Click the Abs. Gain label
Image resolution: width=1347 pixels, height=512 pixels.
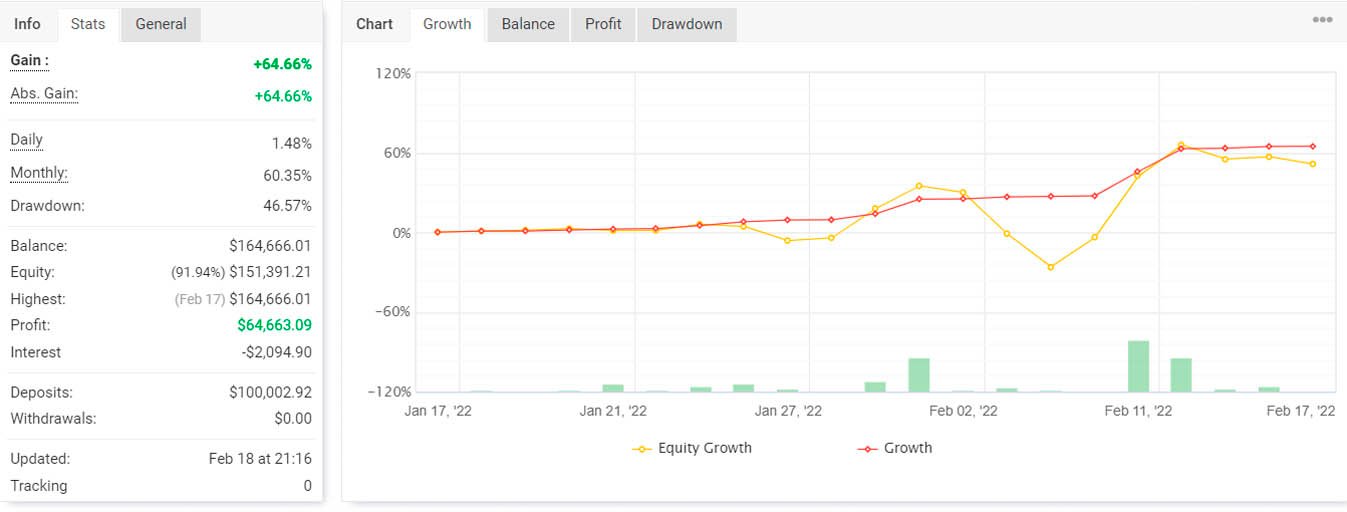(44, 94)
